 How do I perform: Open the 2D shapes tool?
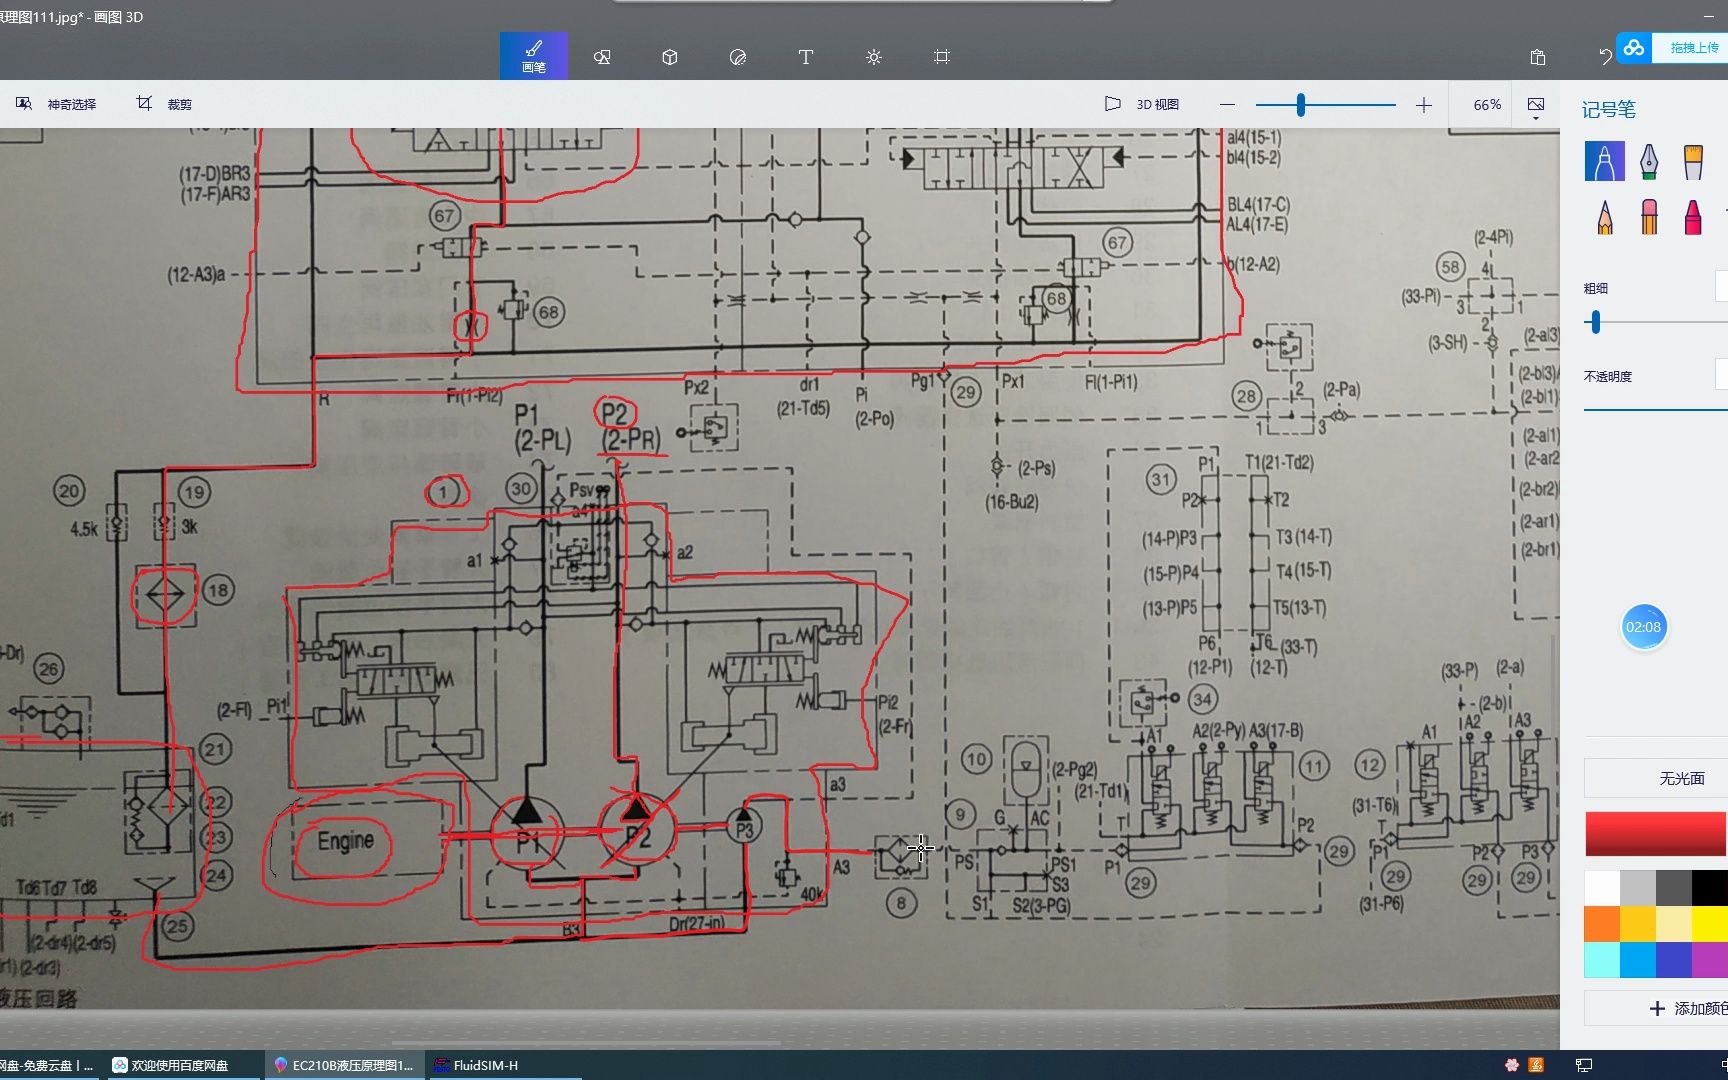[x=602, y=57]
